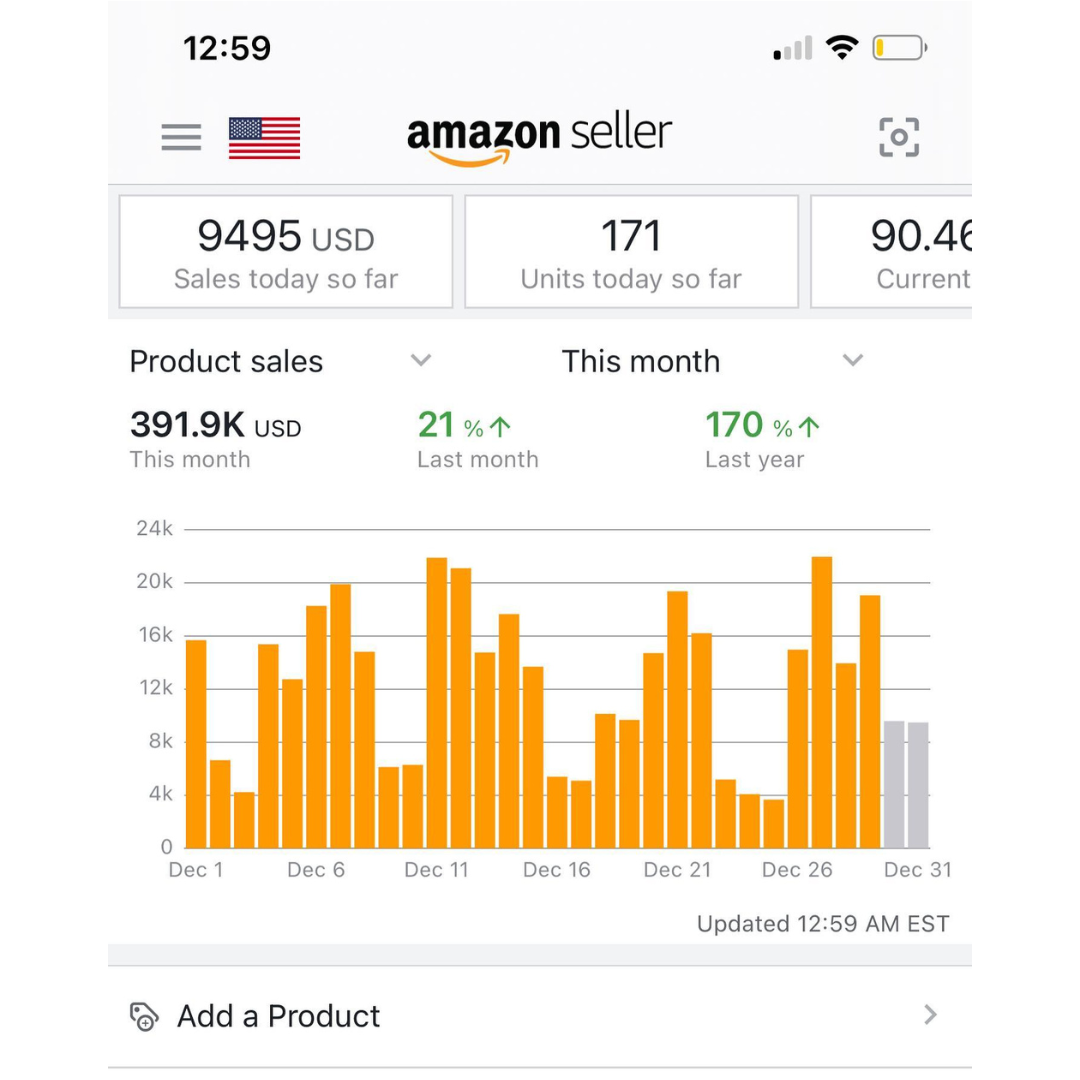Expand the Product sales dropdown
The height and width of the screenshot is (1080, 1080).
[421, 360]
